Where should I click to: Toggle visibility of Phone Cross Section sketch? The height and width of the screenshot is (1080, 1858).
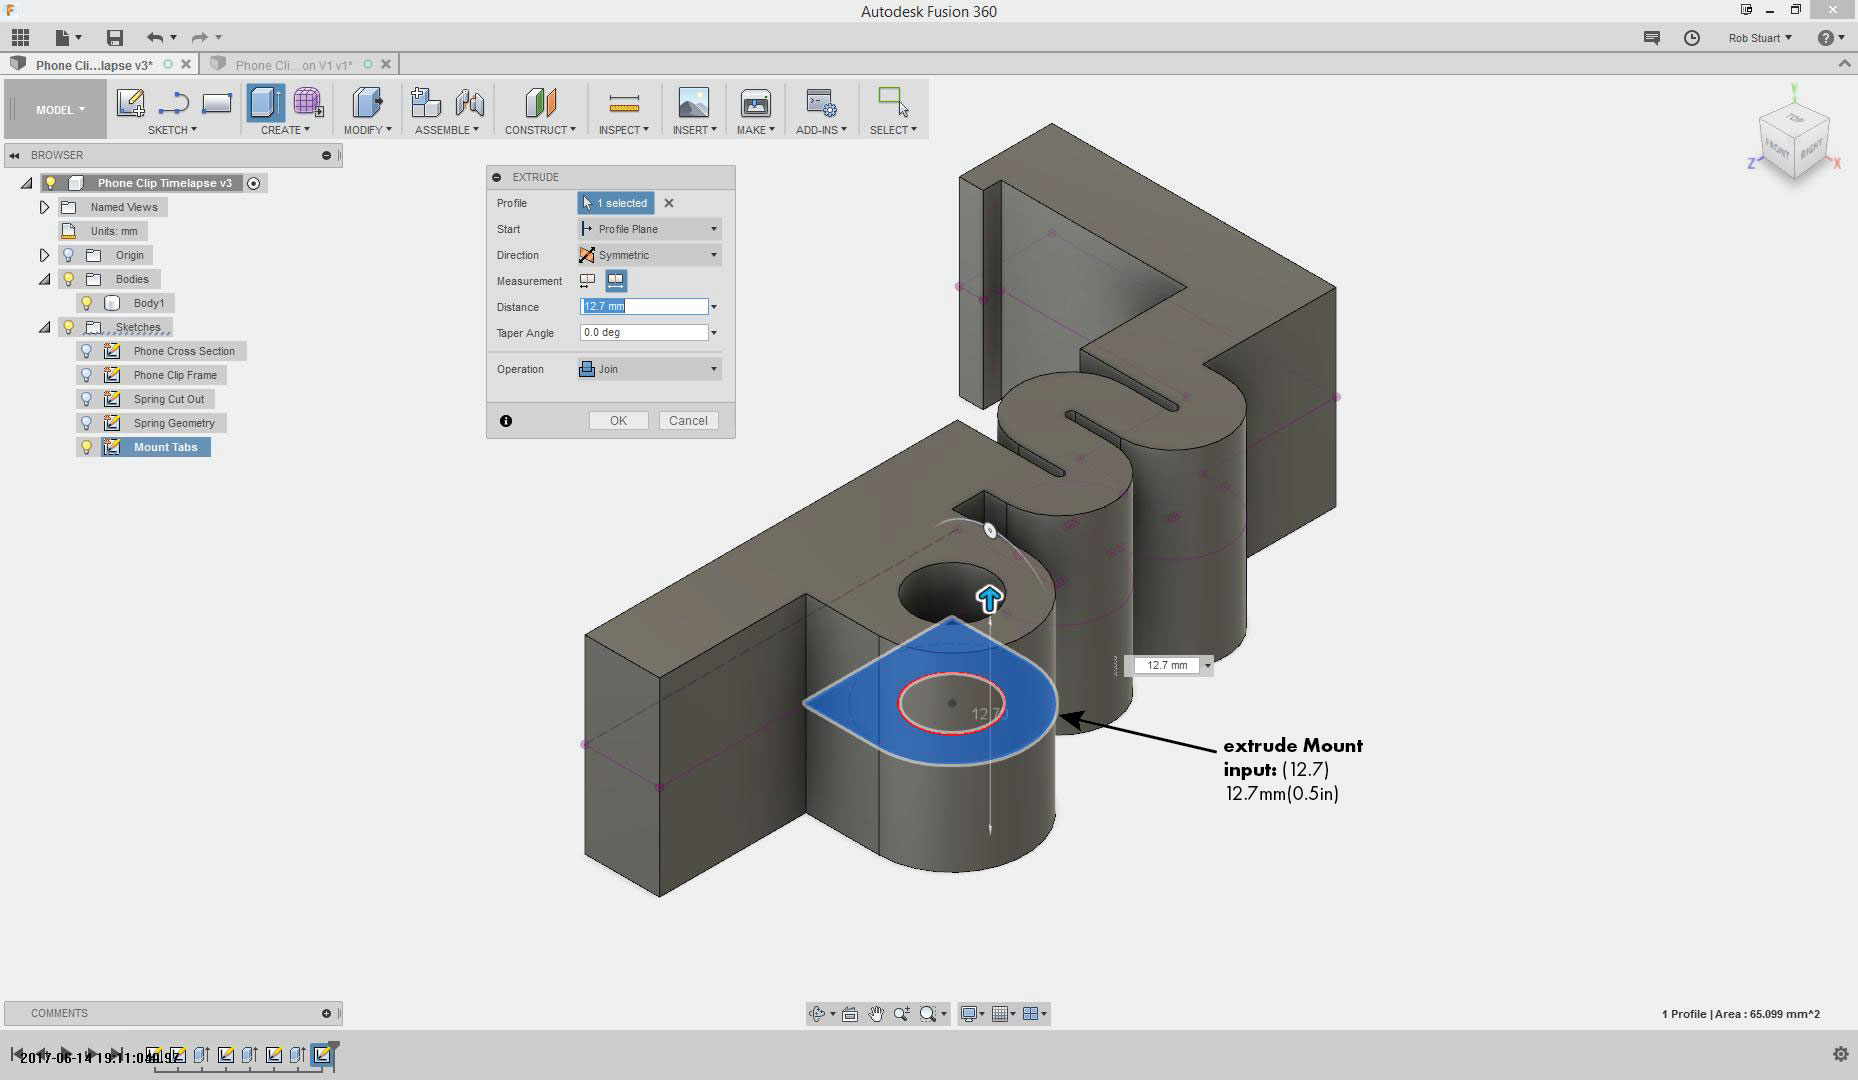(x=86, y=351)
